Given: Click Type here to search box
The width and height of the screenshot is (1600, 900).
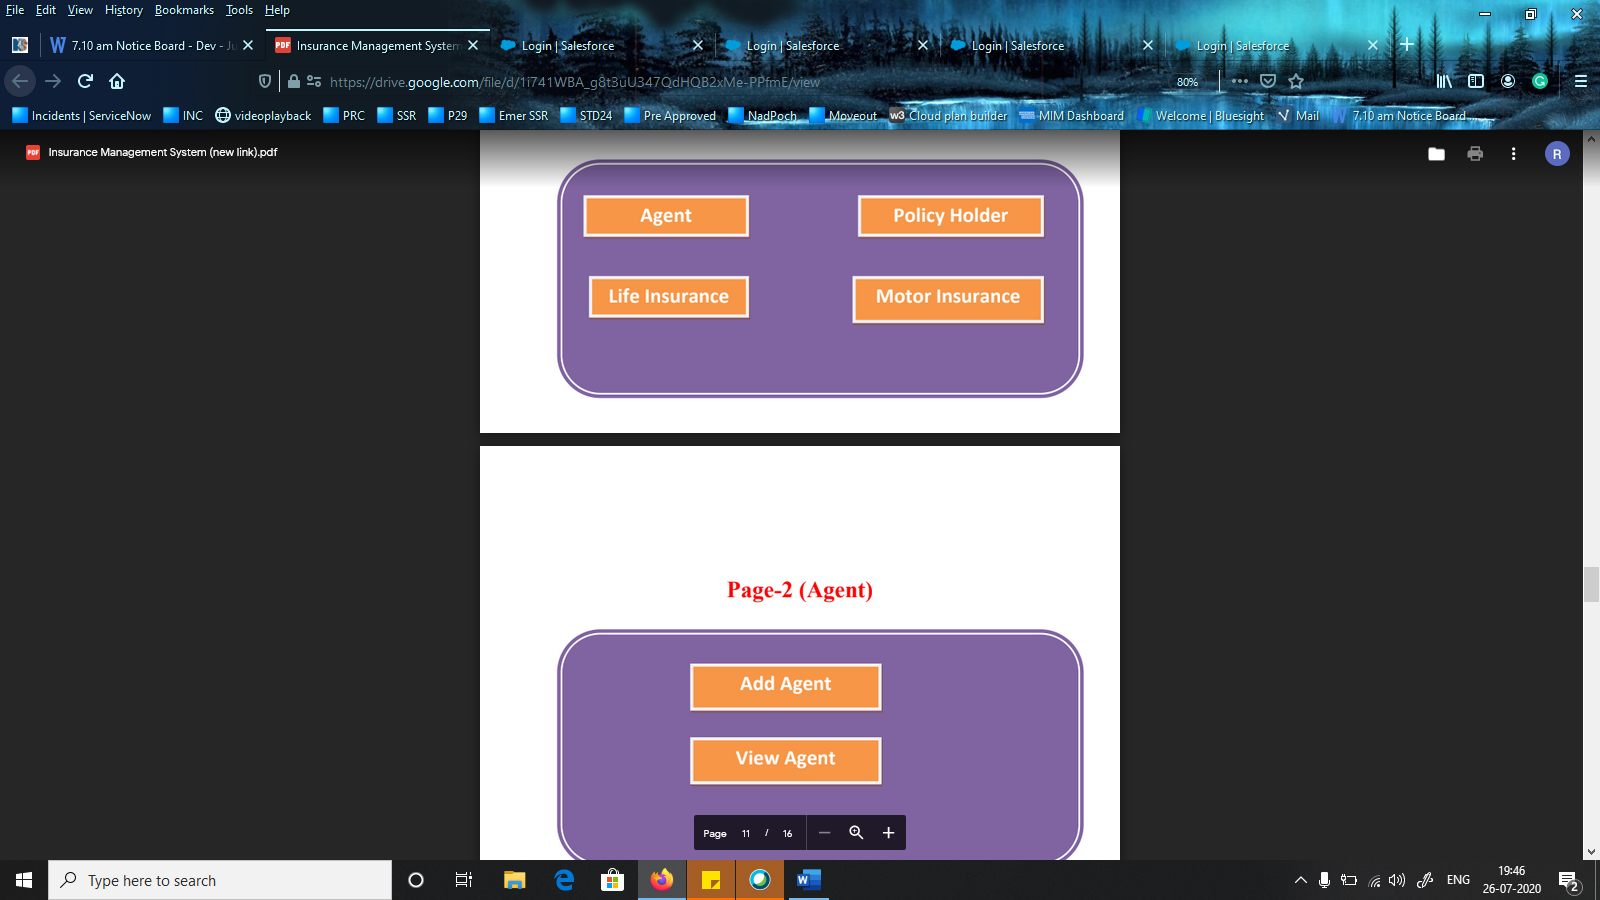Looking at the screenshot, I should 220,880.
